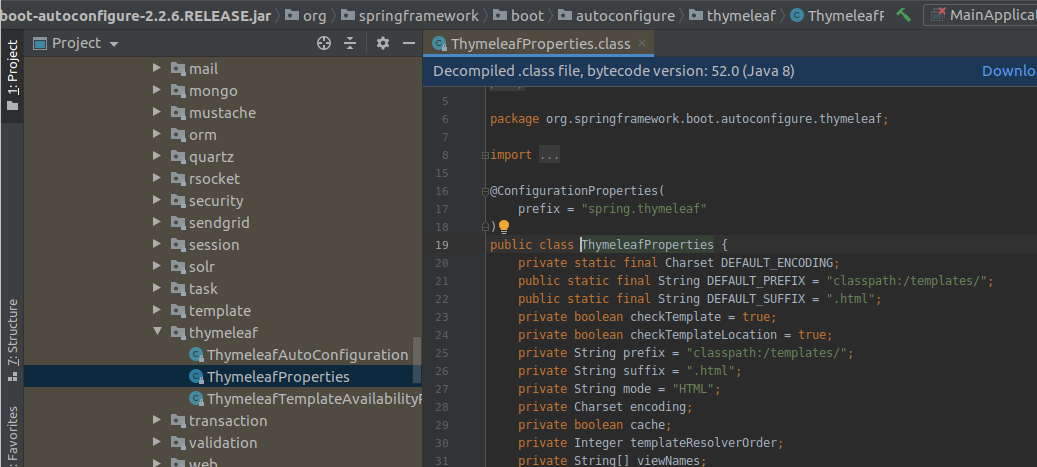Select the session package in tree

click(x=214, y=245)
